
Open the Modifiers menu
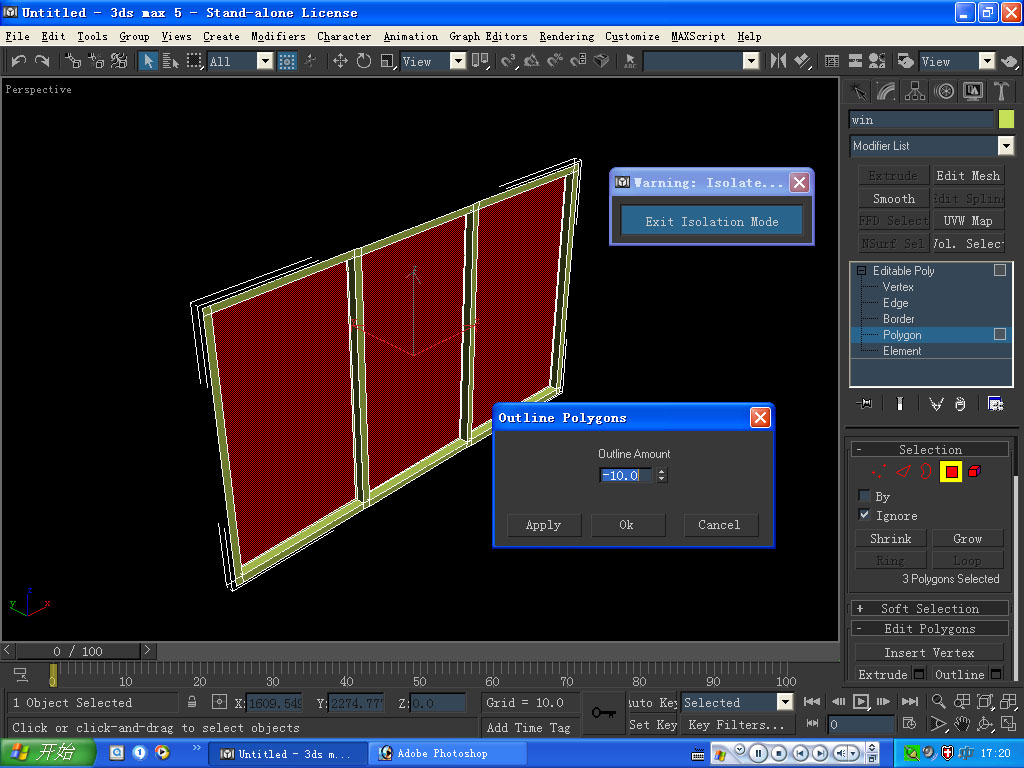278,36
